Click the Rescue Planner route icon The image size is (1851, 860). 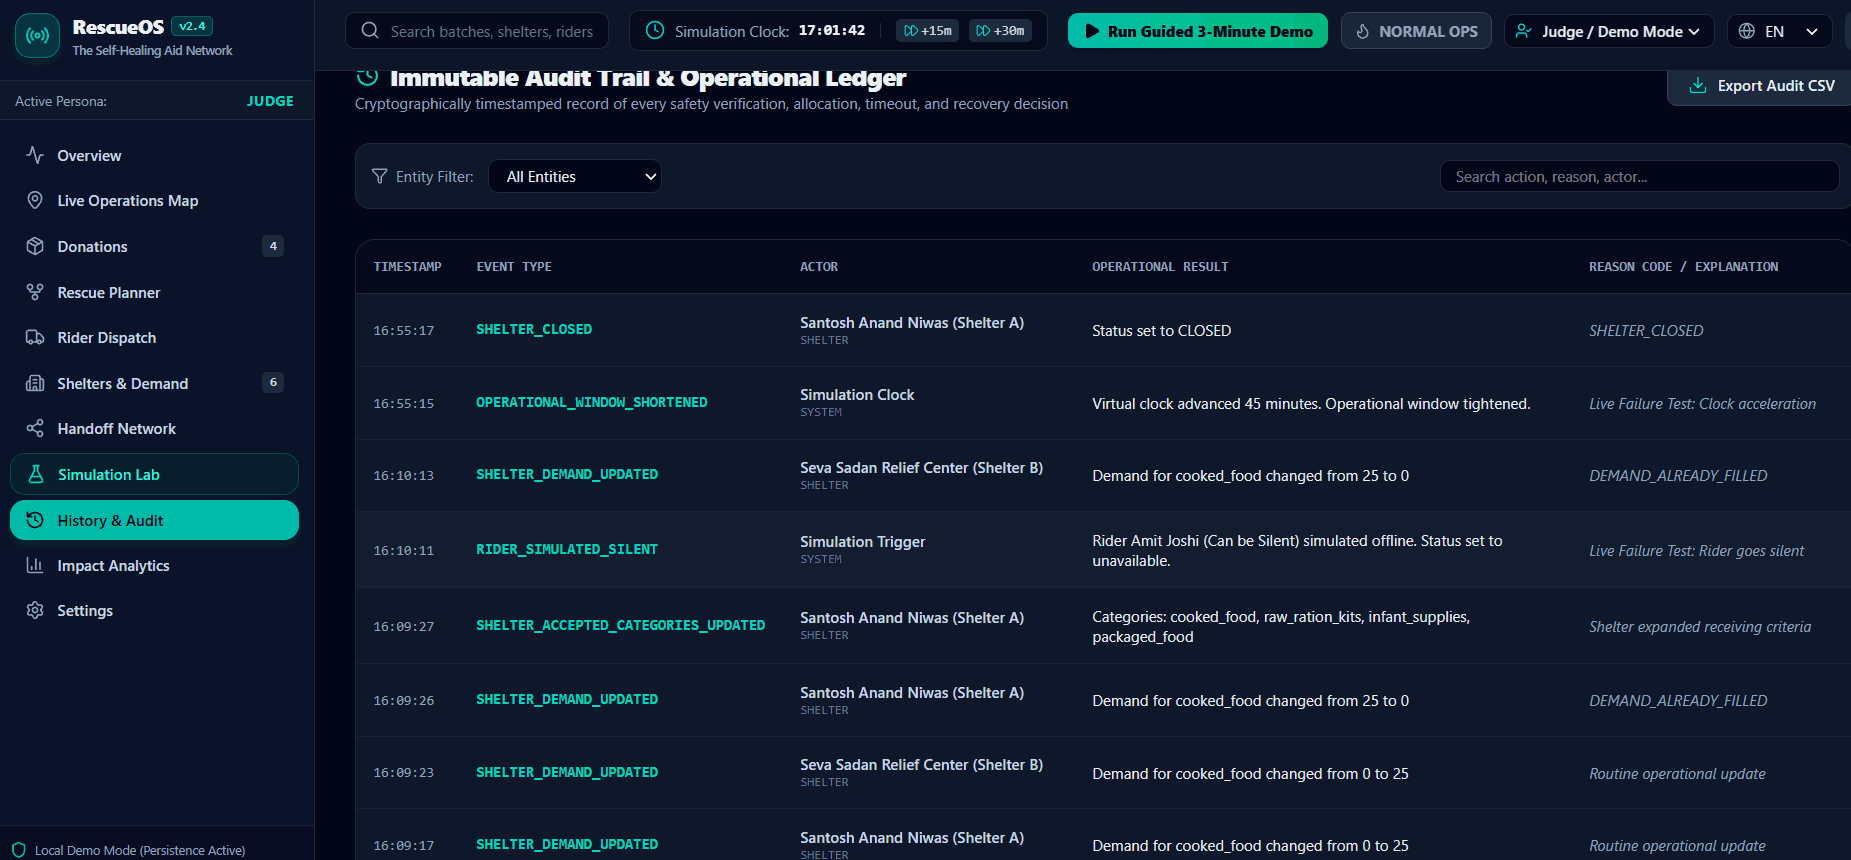click(x=35, y=292)
